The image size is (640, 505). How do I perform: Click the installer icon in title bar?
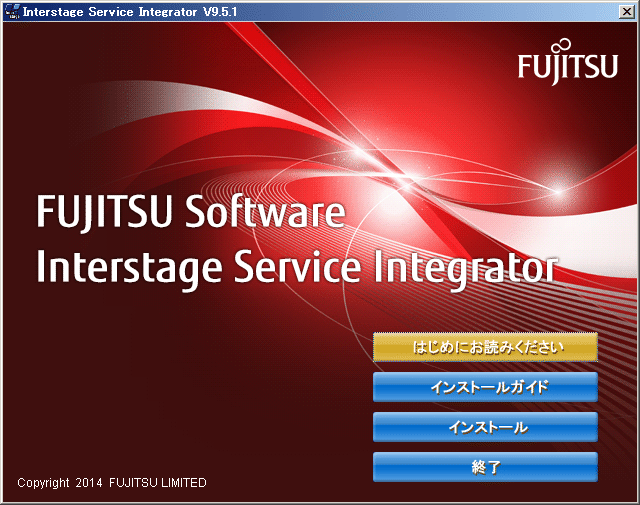click(12, 11)
